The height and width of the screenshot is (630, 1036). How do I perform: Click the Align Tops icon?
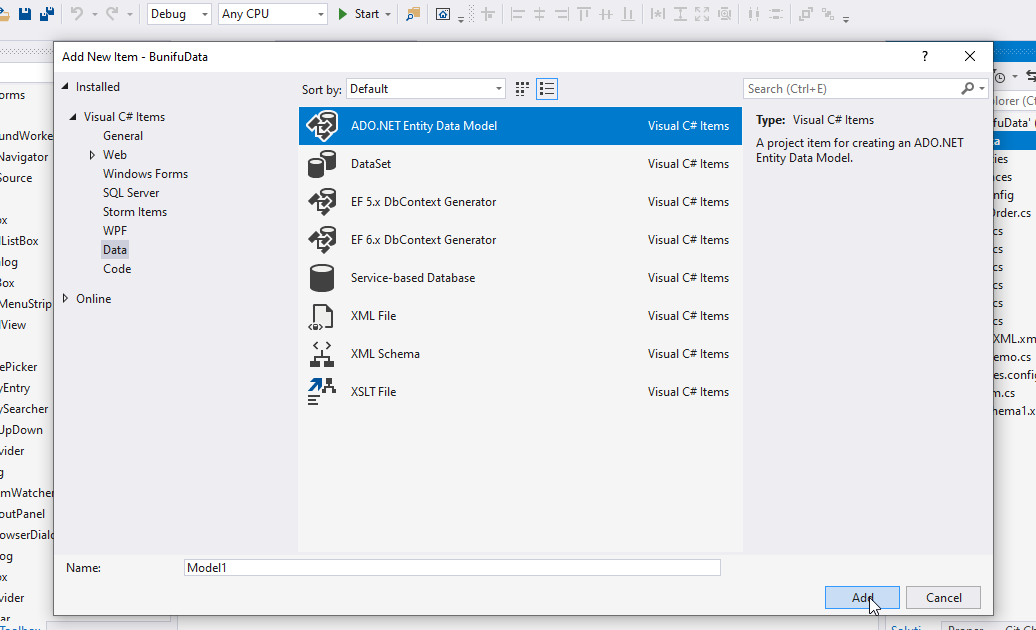click(583, 14)
